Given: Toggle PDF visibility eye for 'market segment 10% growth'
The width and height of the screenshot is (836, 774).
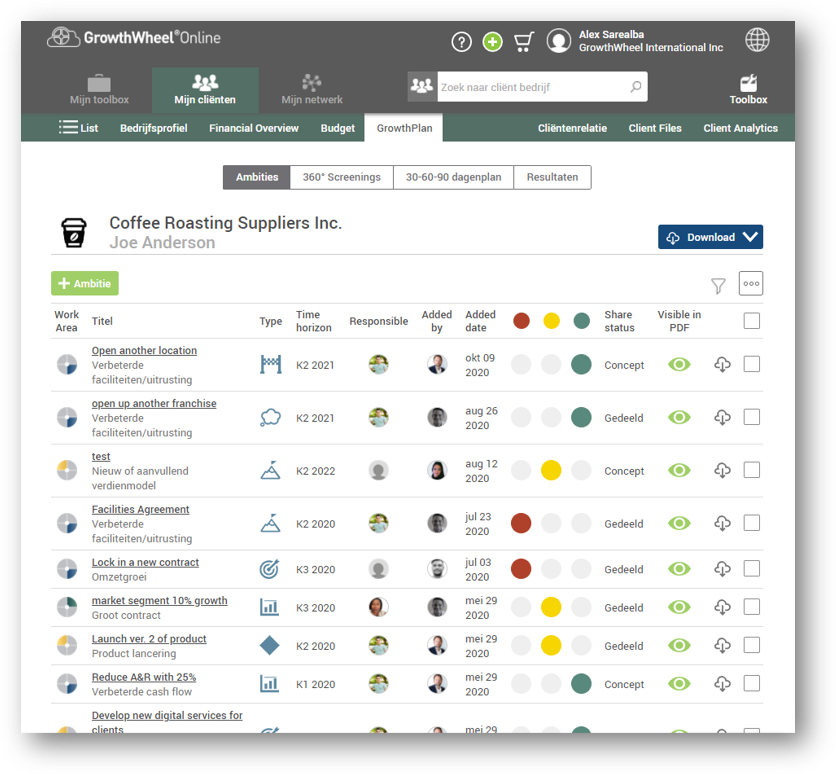Looking at the screenshot, I should click(679, 607).
